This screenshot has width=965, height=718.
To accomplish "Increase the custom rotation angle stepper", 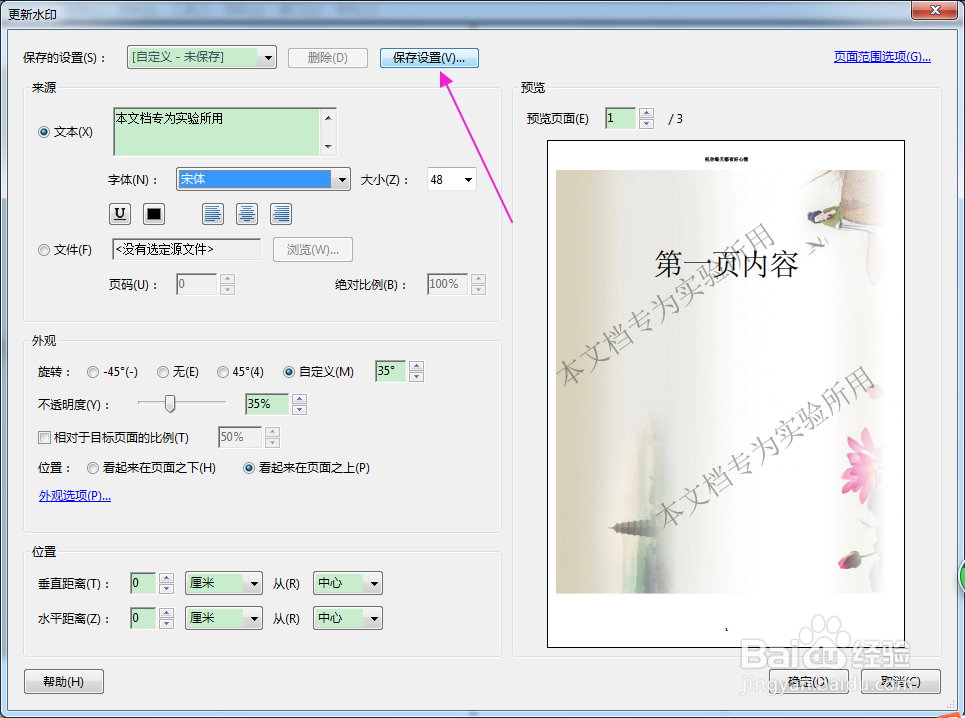I will [416, 366].
